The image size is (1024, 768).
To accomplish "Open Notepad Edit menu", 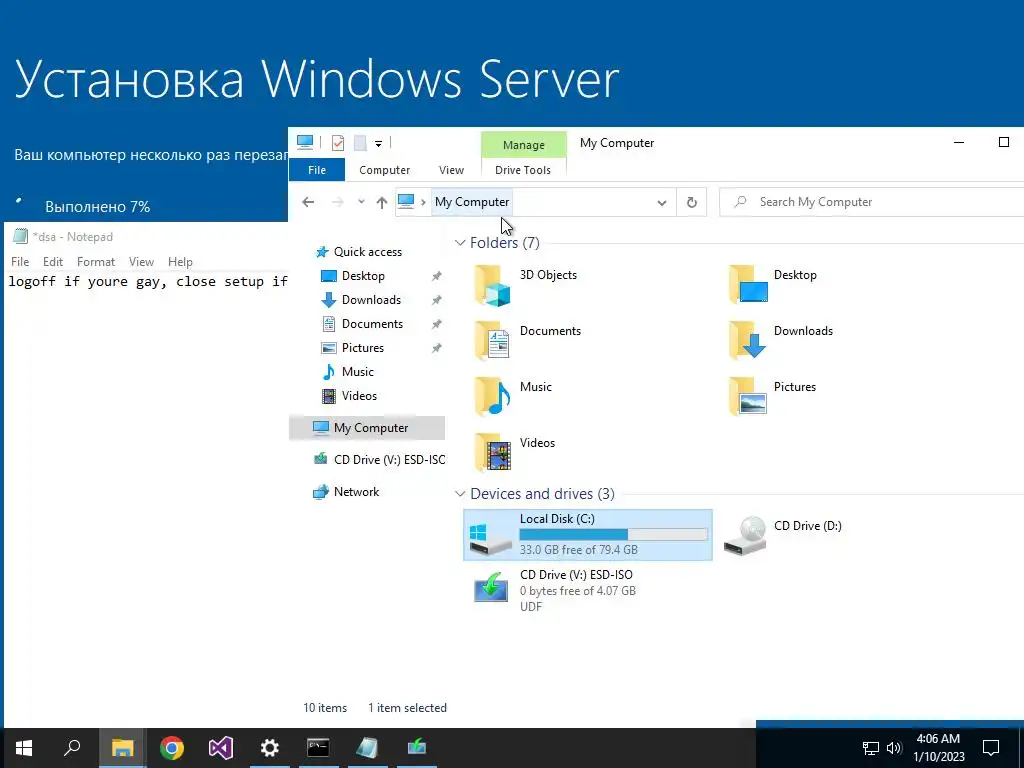I will 53,262.
